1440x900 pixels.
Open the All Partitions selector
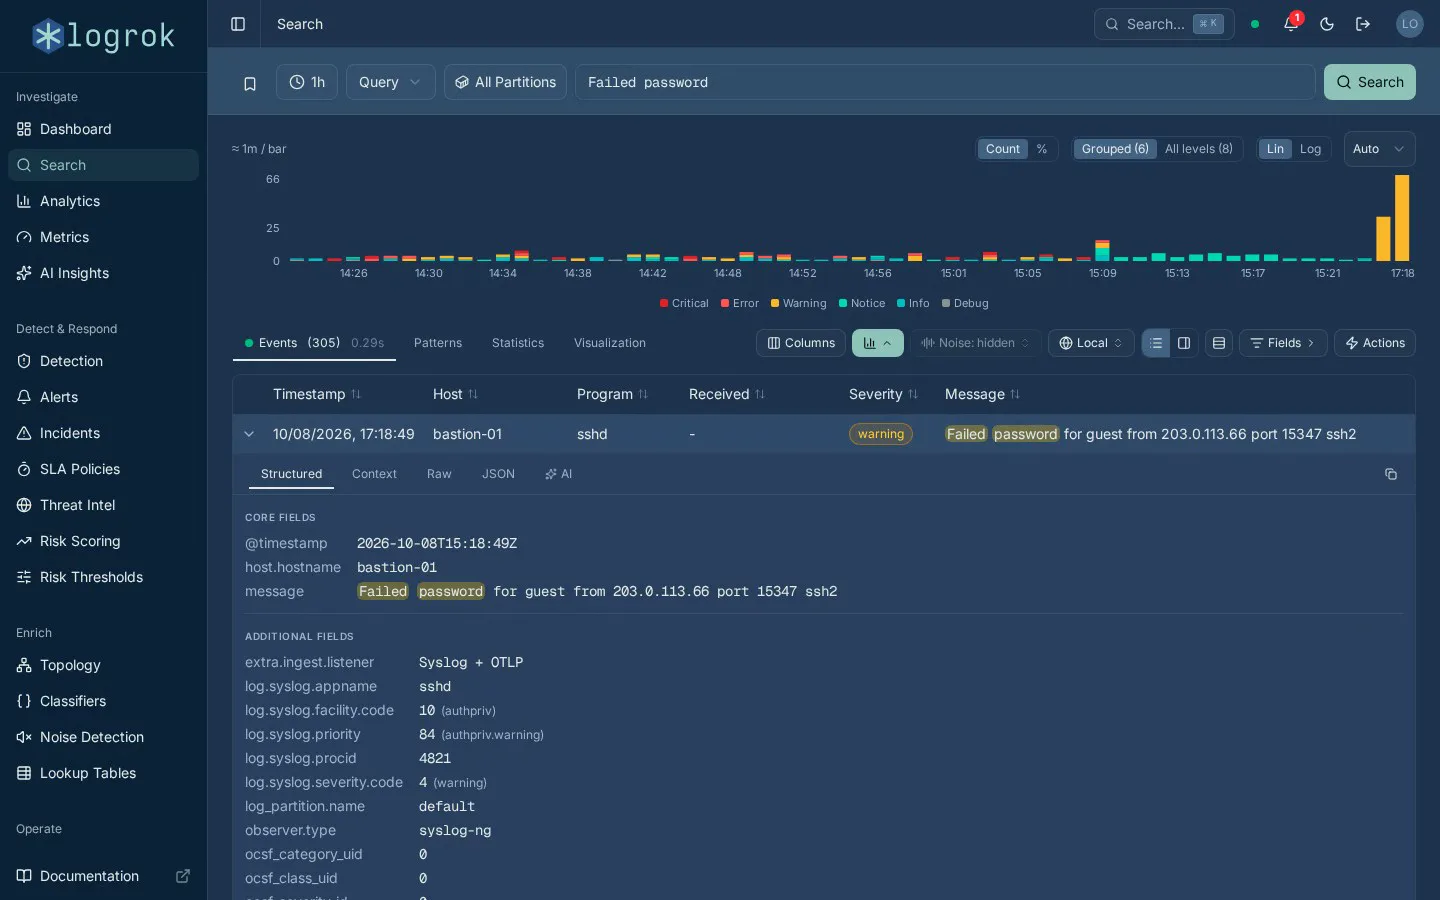point(505,82)
